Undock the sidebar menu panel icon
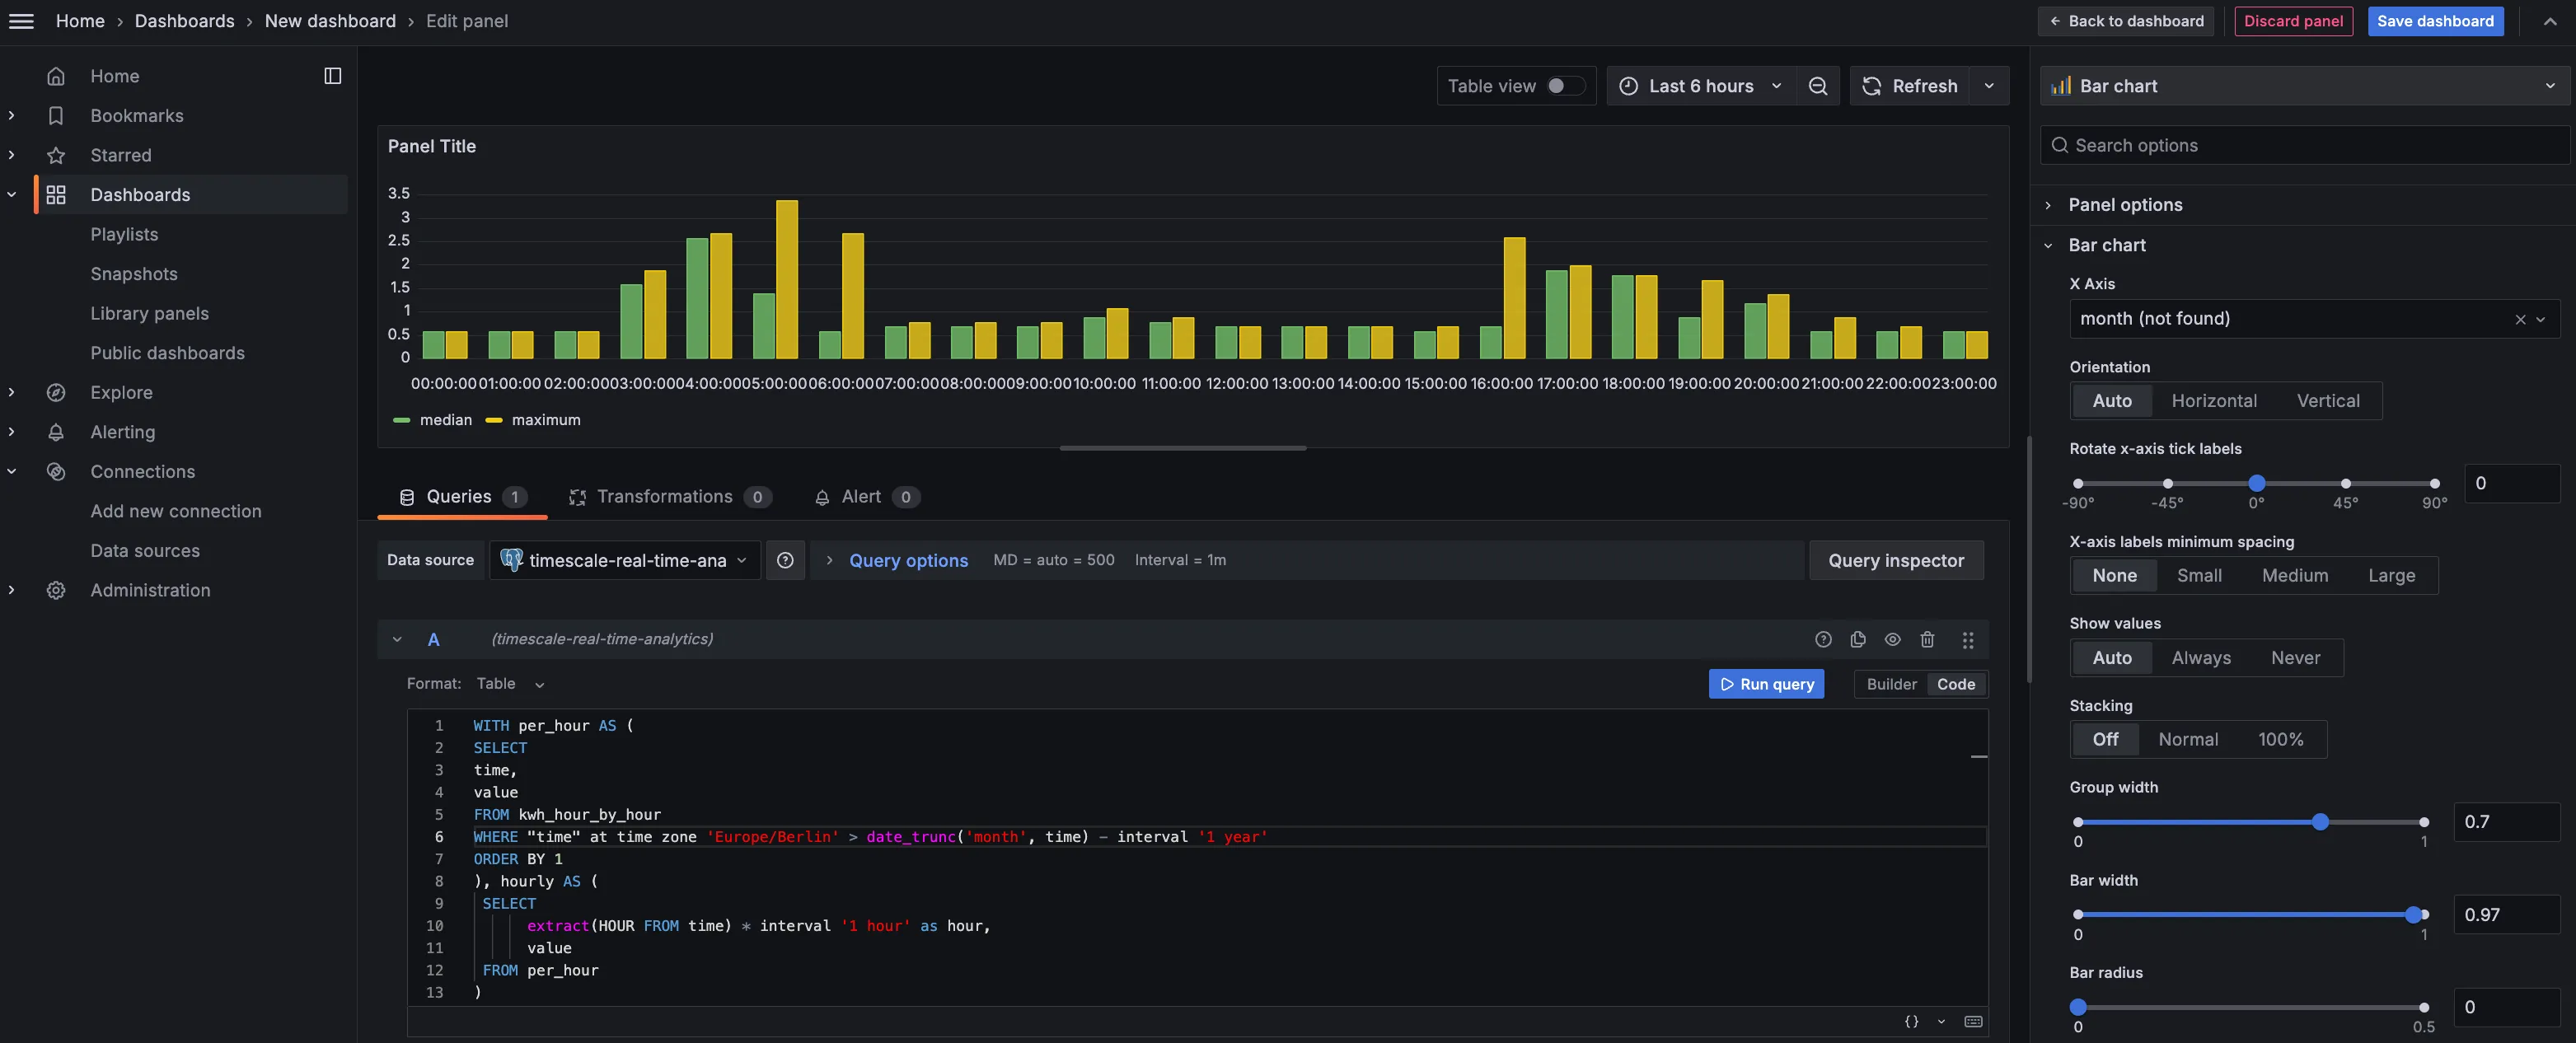Viewport: 2576px width, 1043px height. (x=333, y=76)
